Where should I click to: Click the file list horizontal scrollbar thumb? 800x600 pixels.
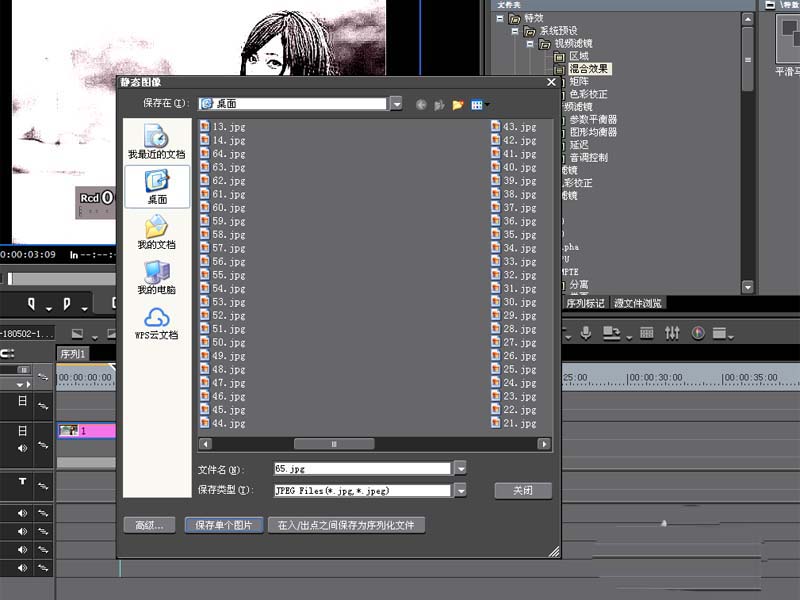(x=334, y=444)
